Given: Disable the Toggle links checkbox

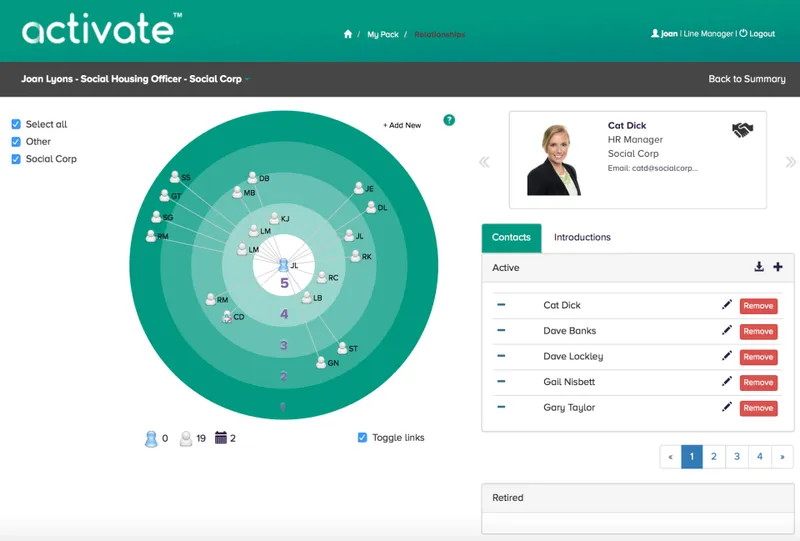Looking at the screenshot, I should (x=362, y=437).
